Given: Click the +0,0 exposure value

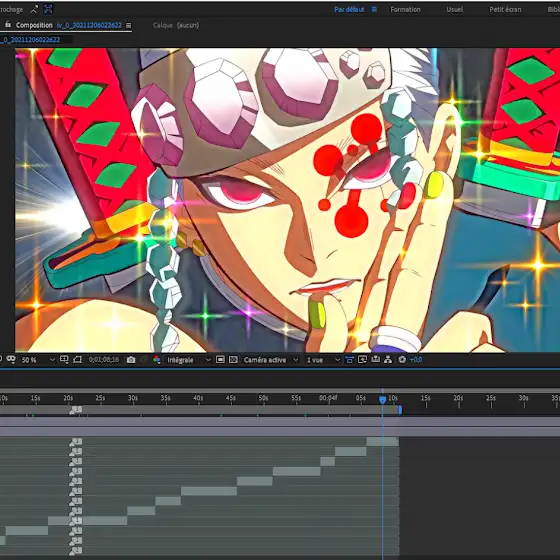Looking at the screenshot, I should click(x=416, y=360).
